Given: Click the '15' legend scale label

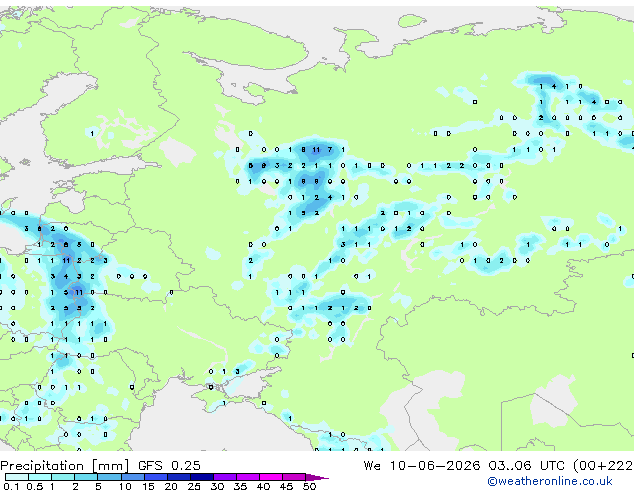Looking at the screenshot, I should (148, 486).
